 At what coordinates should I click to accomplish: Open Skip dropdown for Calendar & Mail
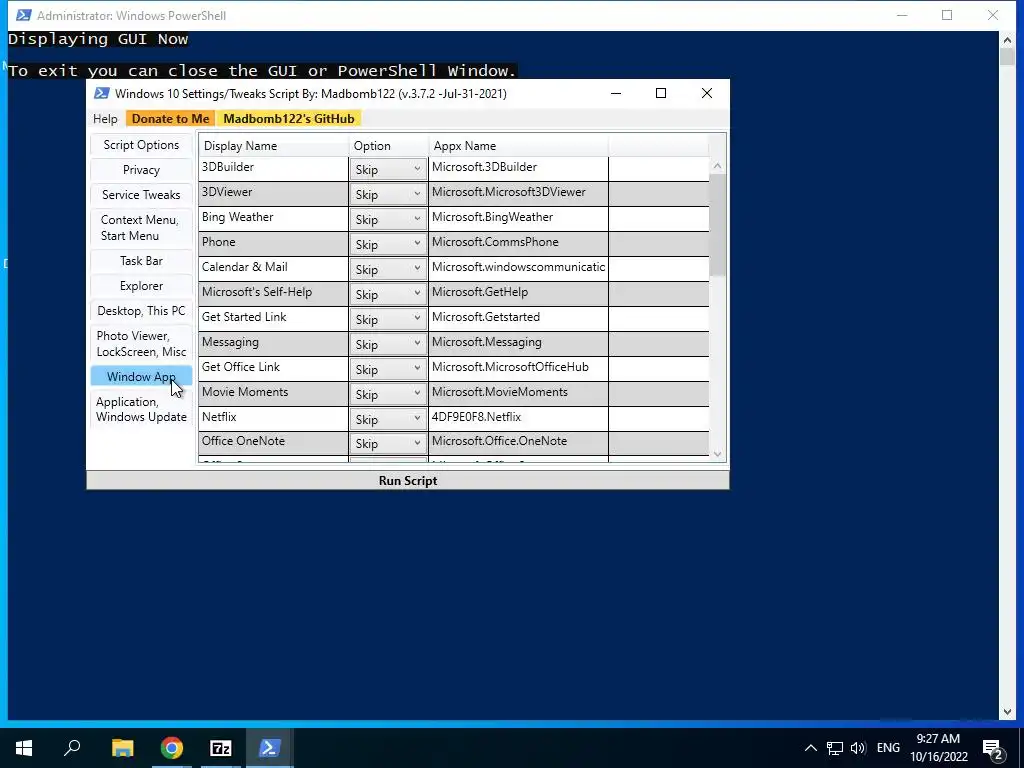[x=388, y=270]
